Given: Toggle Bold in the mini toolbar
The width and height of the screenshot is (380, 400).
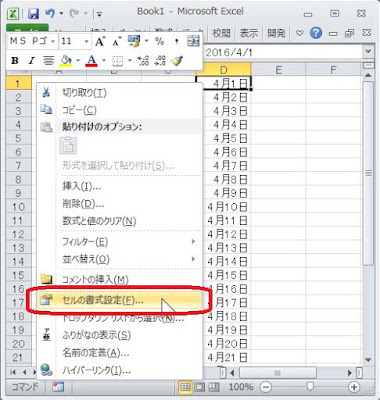Looking at the screenshot, I should point(15,61).
